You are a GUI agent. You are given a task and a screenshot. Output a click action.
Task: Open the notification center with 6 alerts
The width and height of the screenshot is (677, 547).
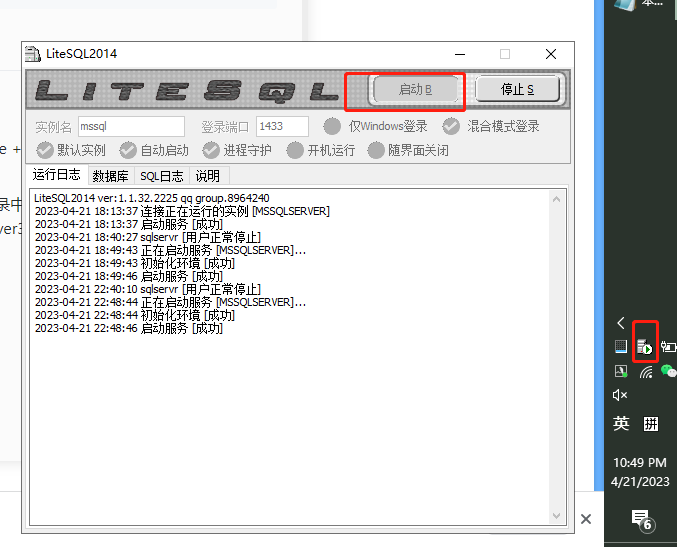coord(641,519)
